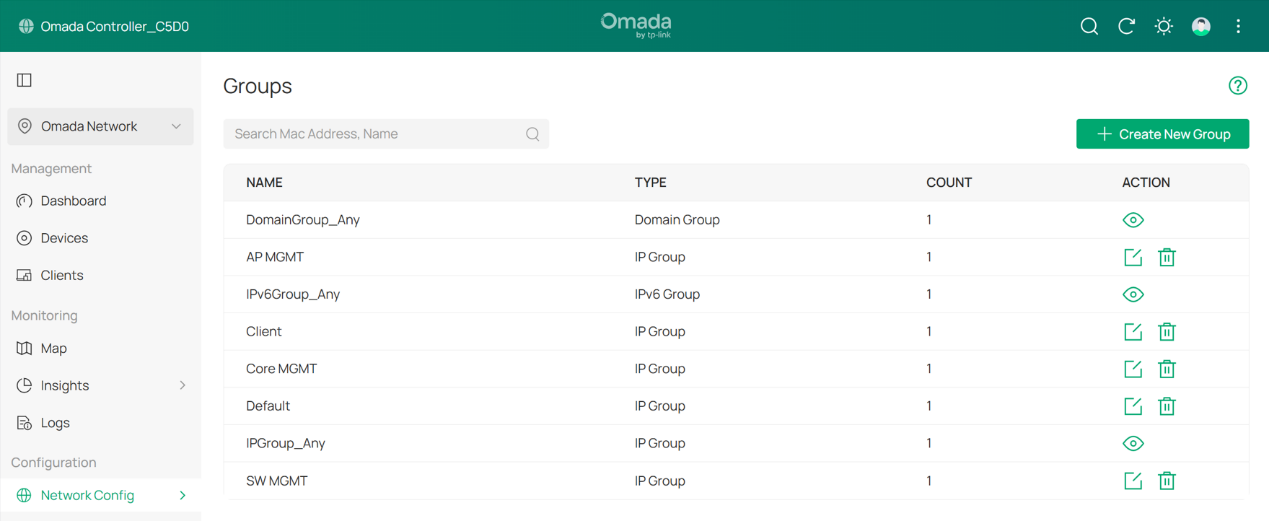
Task: Click the global search magnifier icon
Action: pos(1089,26)
